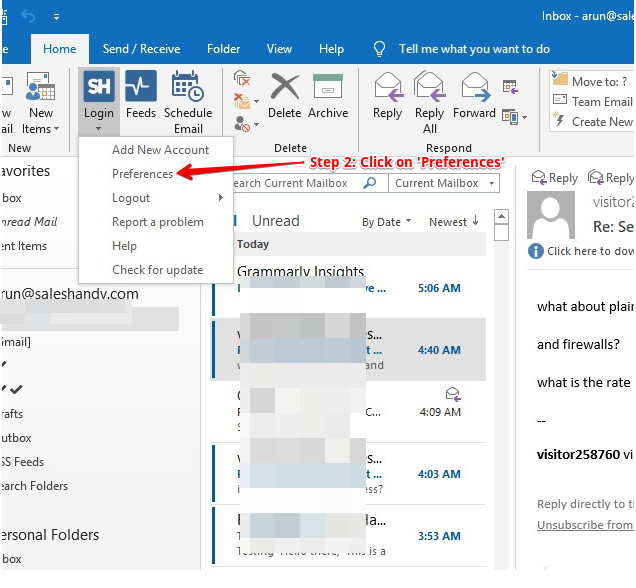Viewport: 636px width, 588px height.
Task: Click the download pictures info icon
Action: [x=535, y=251]
